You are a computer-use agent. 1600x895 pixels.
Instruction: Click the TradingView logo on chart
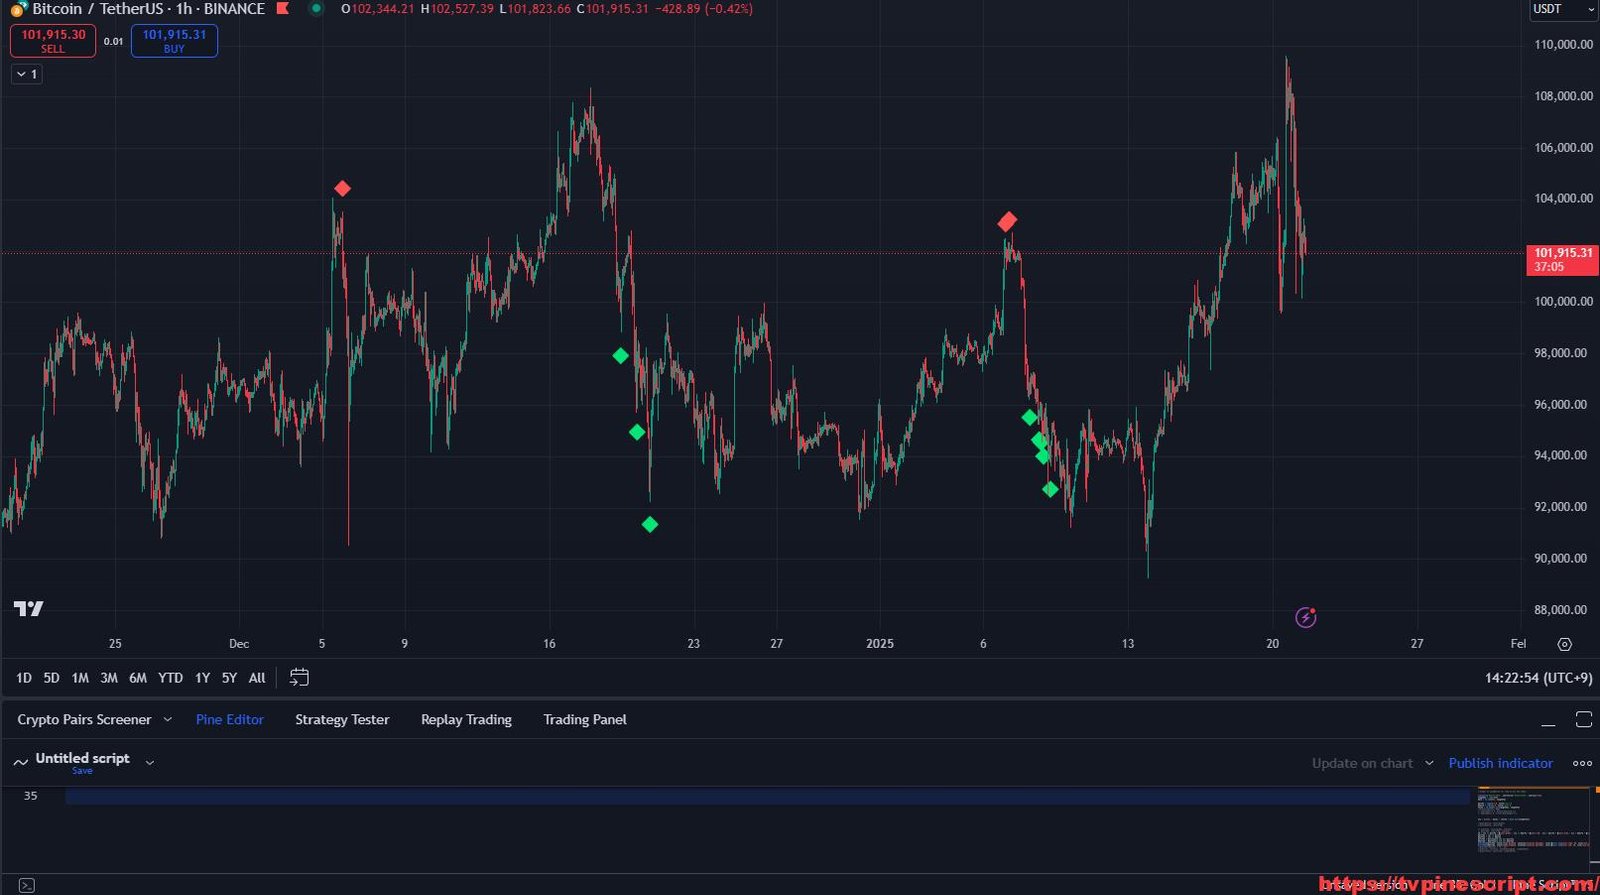tap(28, 608)
